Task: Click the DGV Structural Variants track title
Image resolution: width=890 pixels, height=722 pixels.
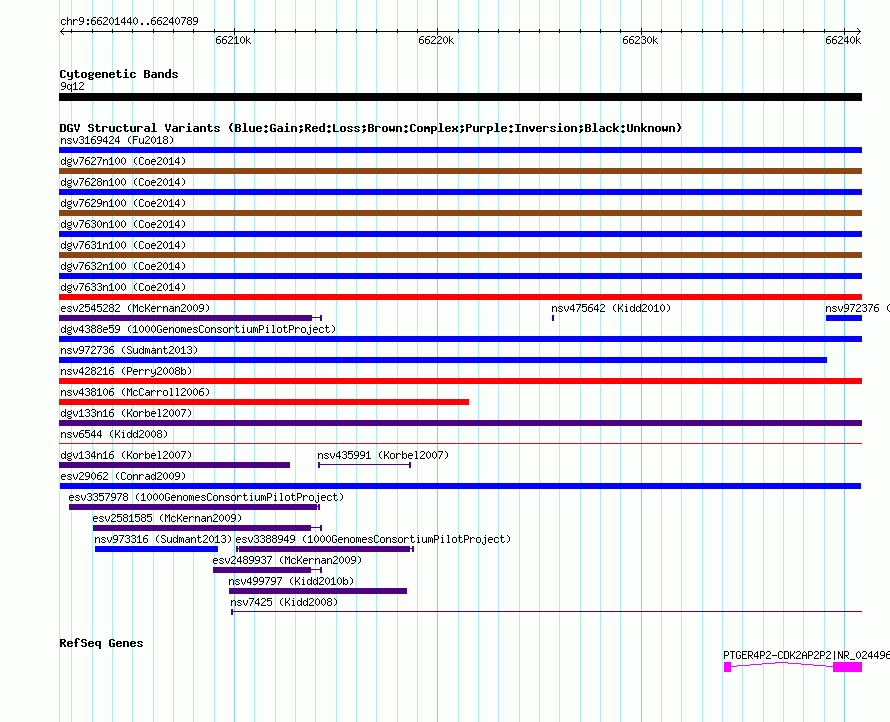Action: click(x=370, y=128)
